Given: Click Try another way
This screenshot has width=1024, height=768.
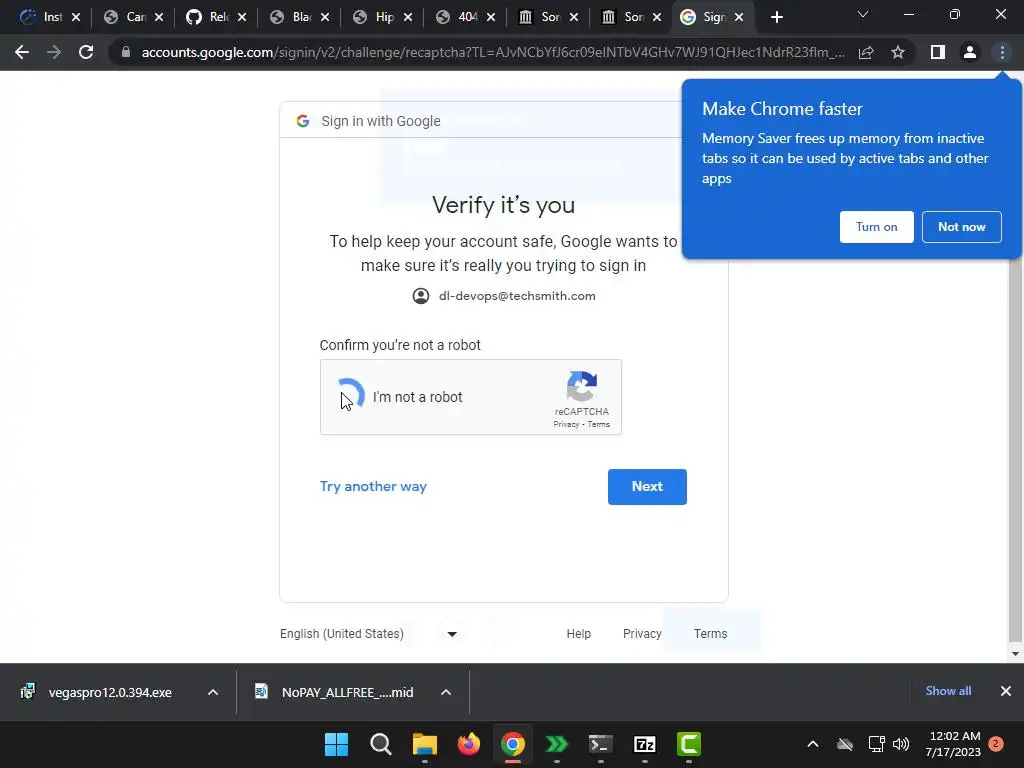Looking at the screenshot, I should pyautogui.click(x=373, y=487).
